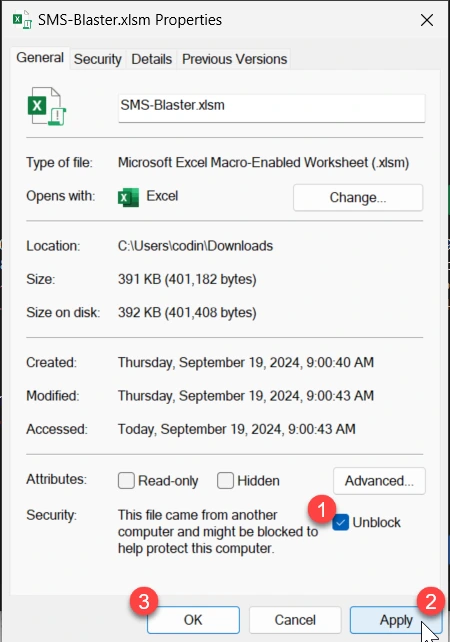The width and height of the screenshot is (450, 642).
Task: Click the Location: label
Action: (x=53, y=246)
